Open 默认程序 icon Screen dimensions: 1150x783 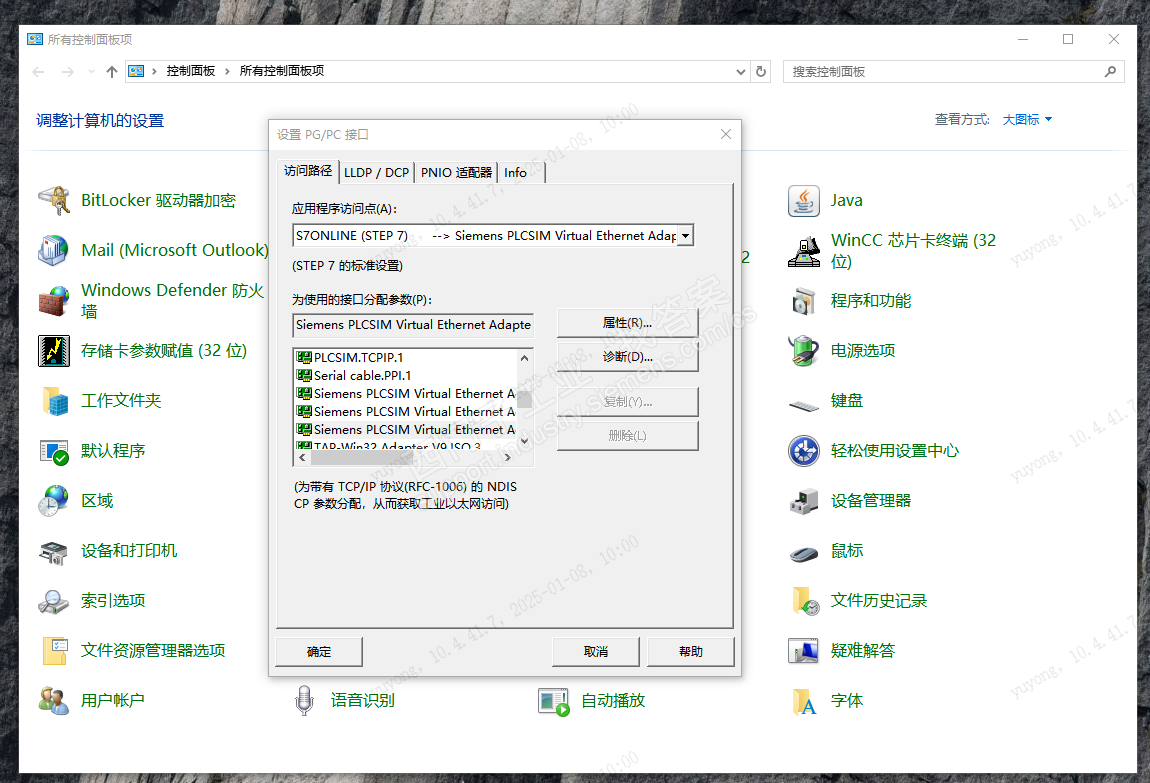pos(54,451)
